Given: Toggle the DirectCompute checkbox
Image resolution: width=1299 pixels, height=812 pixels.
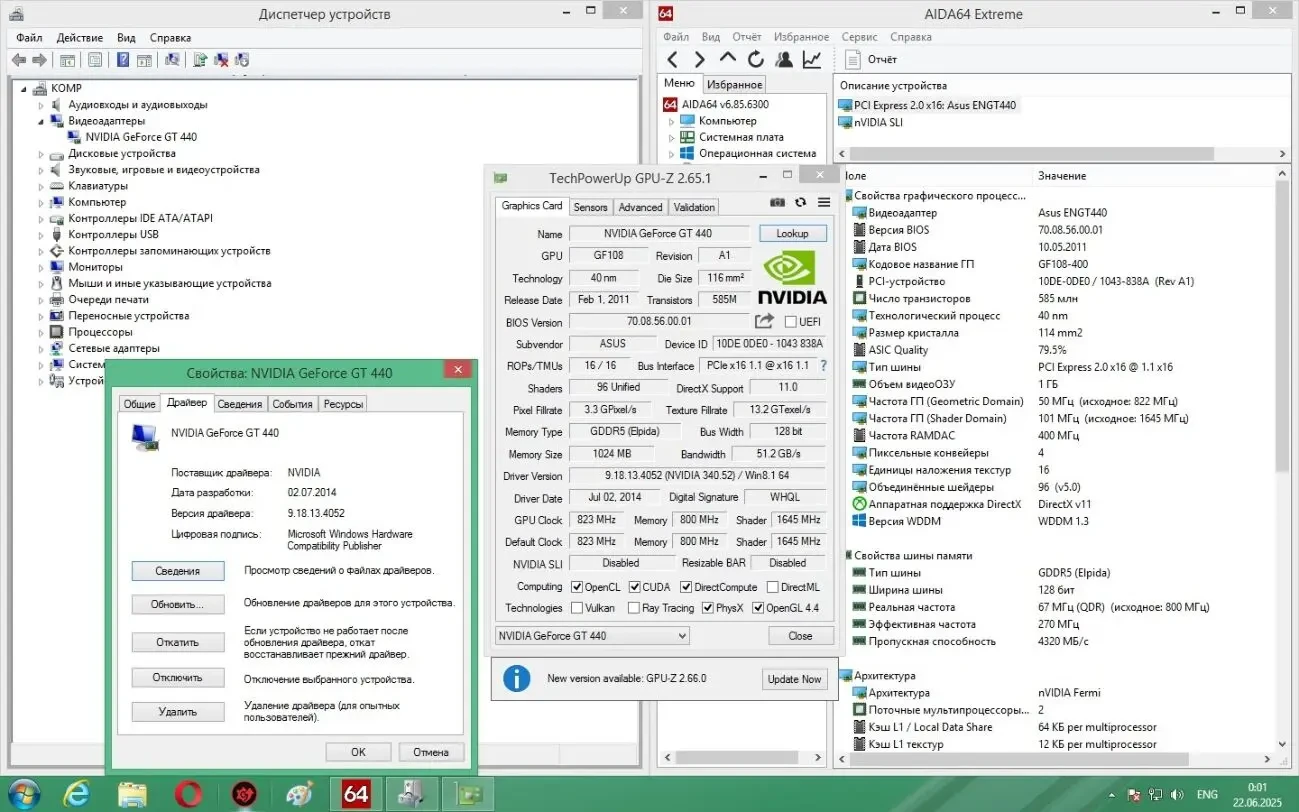Looking at the screenshot, I should pos(686,587).
